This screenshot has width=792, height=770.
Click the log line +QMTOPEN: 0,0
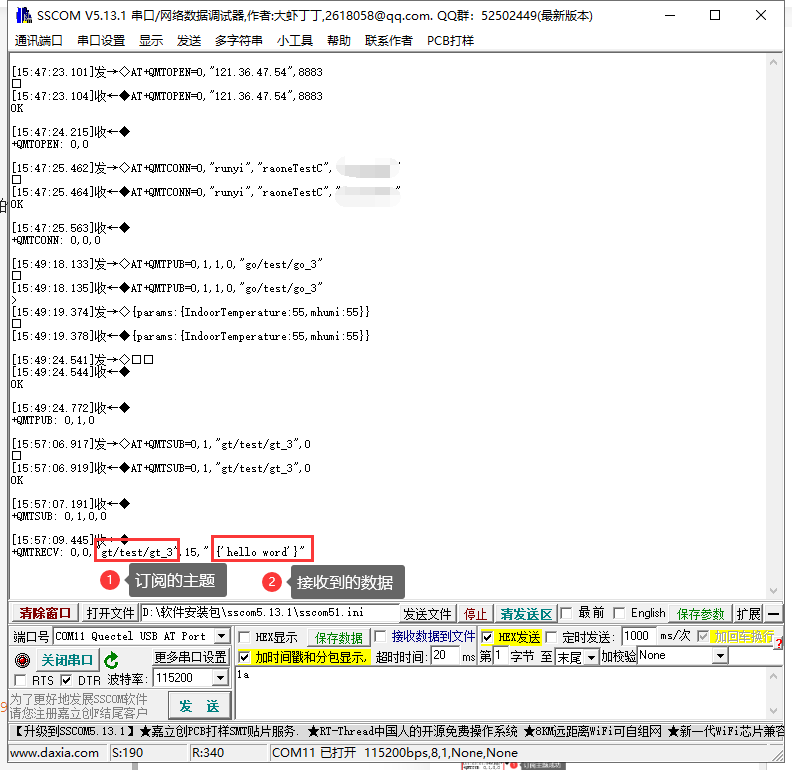(50, 145)
